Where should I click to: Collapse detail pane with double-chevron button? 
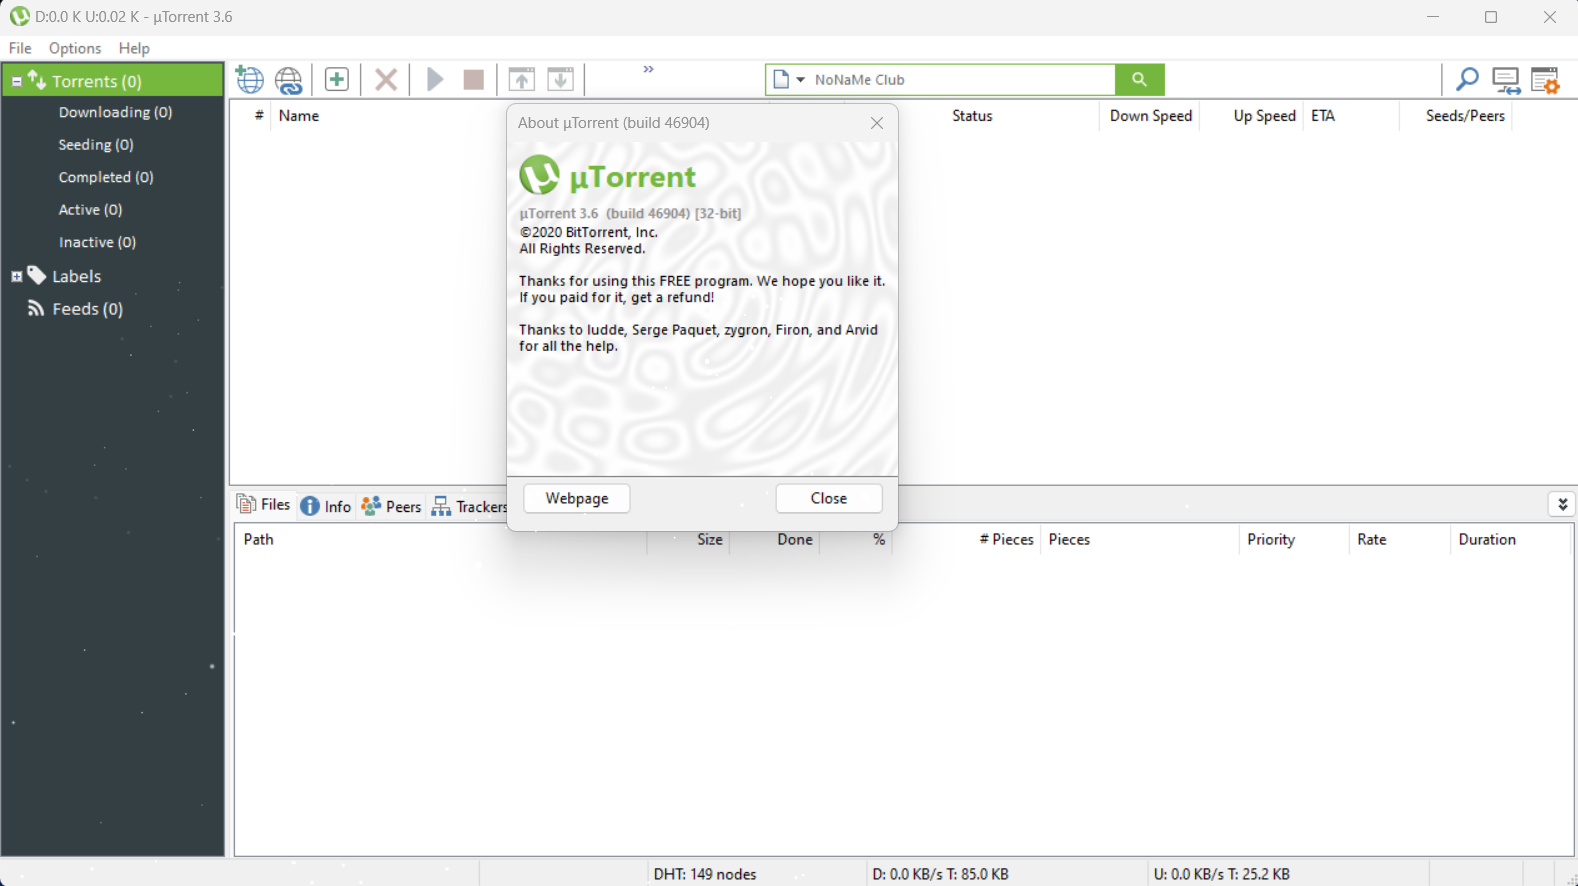pyautogui.click(x=1562, y=504)
